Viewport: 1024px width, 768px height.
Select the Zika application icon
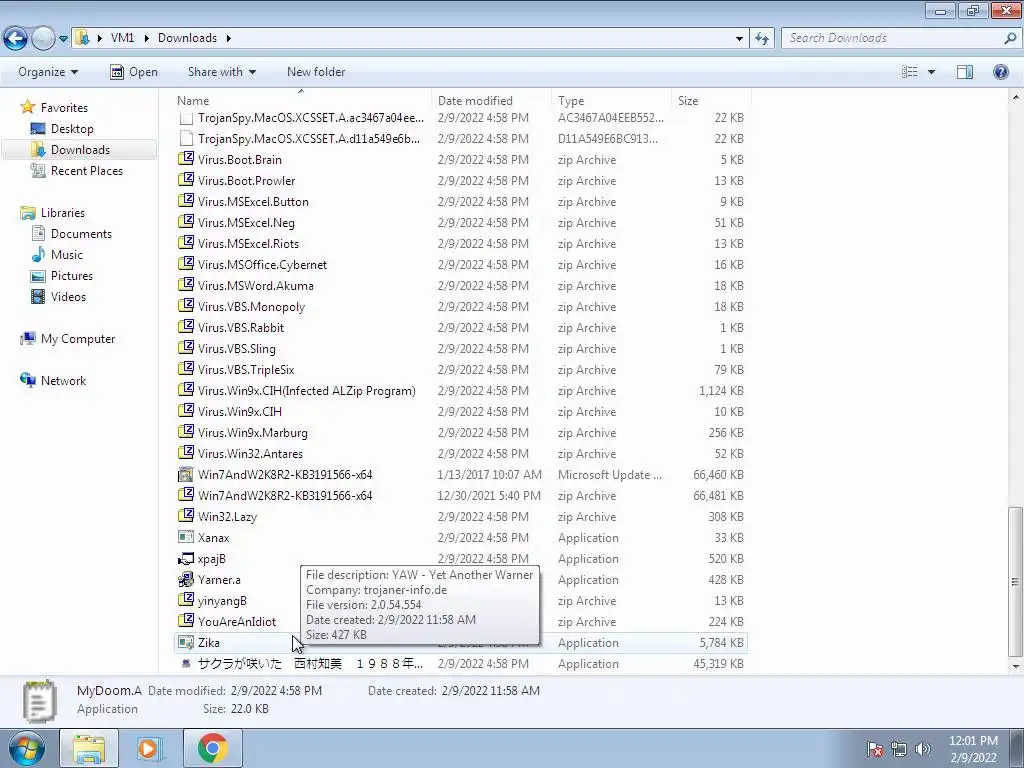click(186, 643)
